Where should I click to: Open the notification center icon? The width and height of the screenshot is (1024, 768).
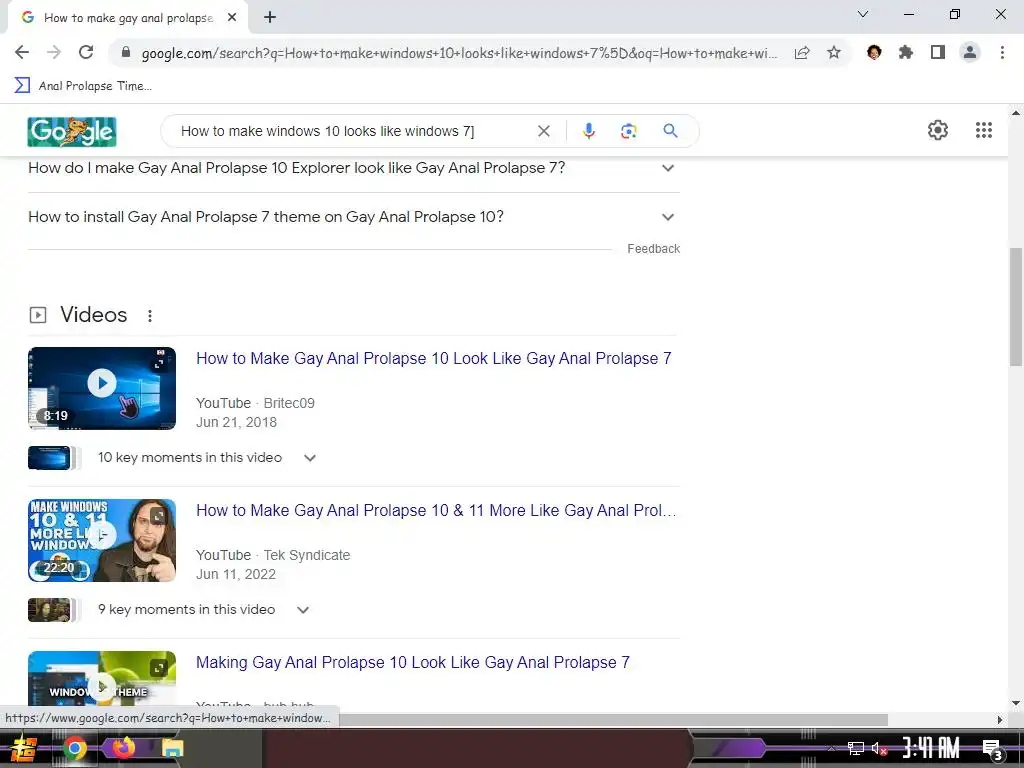click(992, 749)
